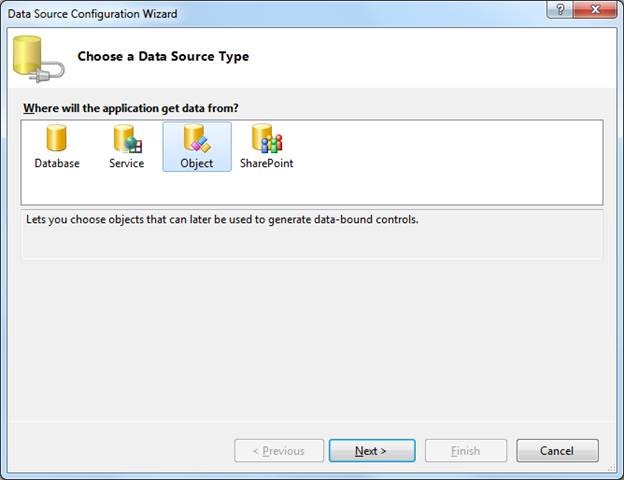Proceed with the Next button
Image resolution: width=624 pixels, height=480 pixels.
pyautogui.click(x=371, y=451)
